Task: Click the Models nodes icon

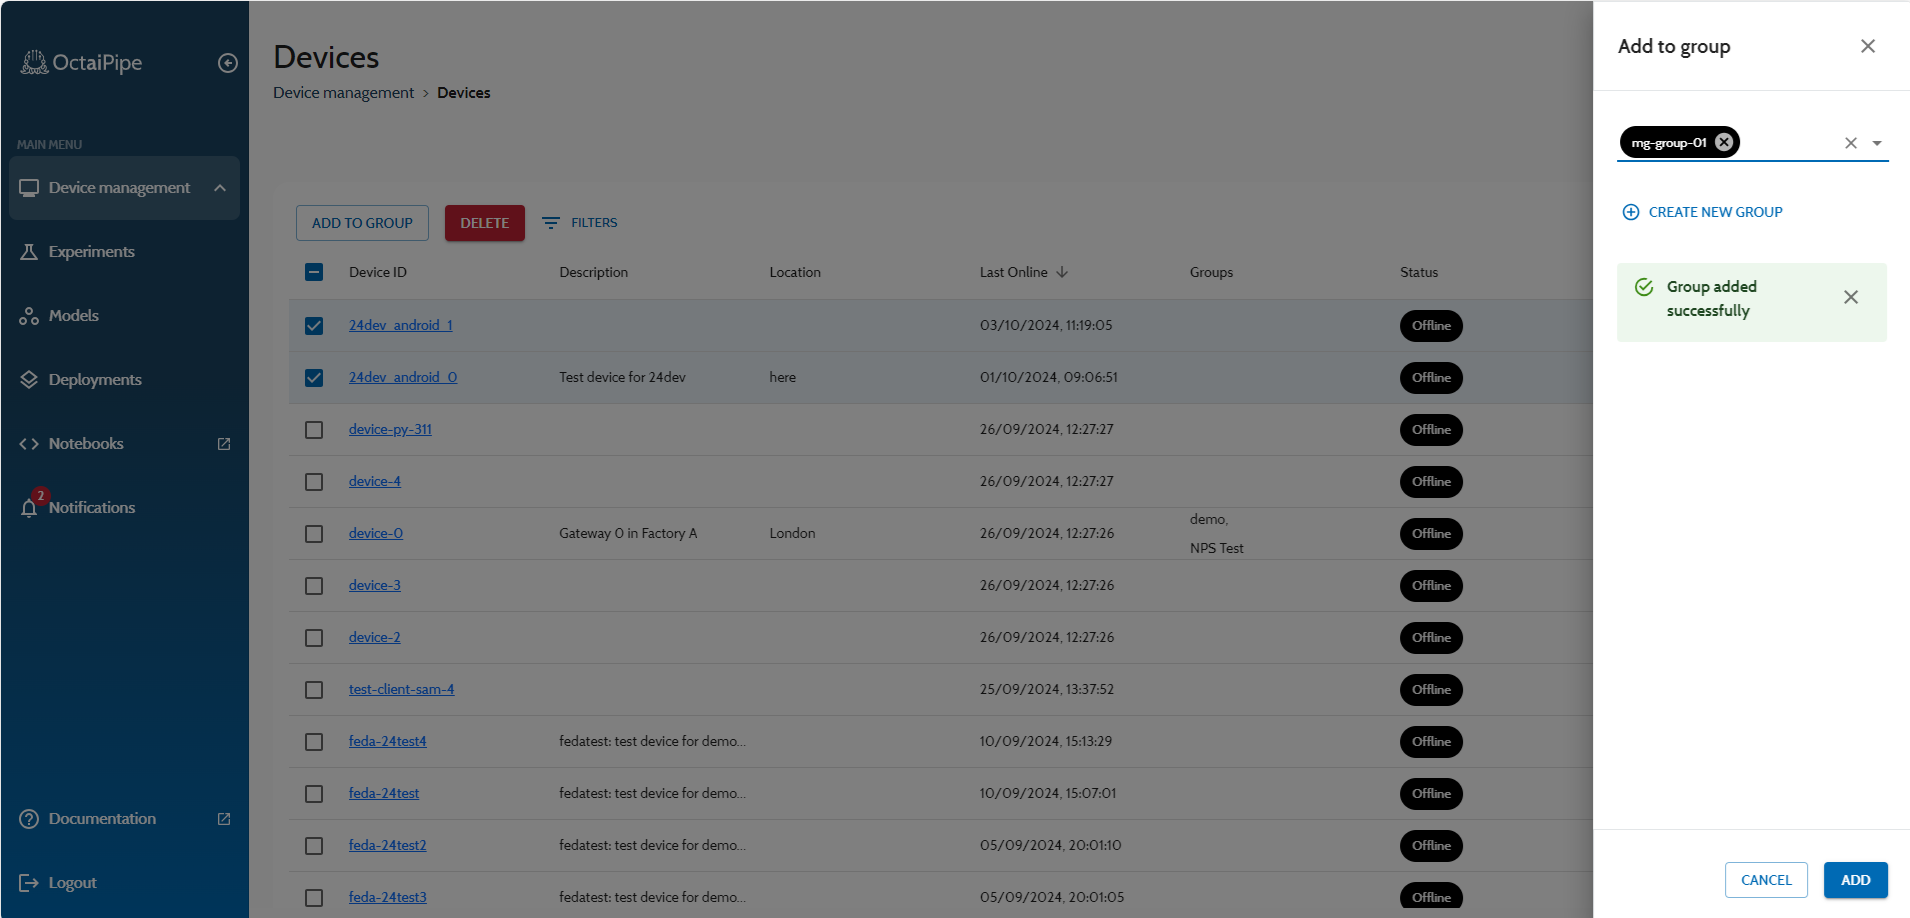Action: tap(29, 316)
